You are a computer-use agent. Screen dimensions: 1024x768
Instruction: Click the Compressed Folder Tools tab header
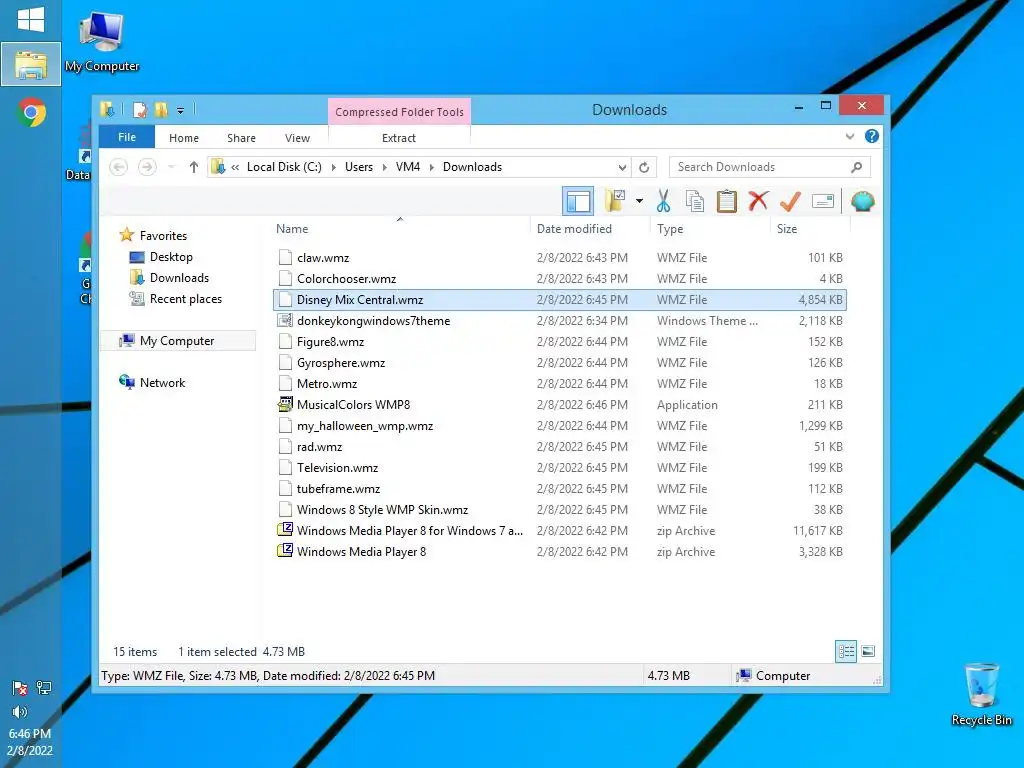(399, 112)
